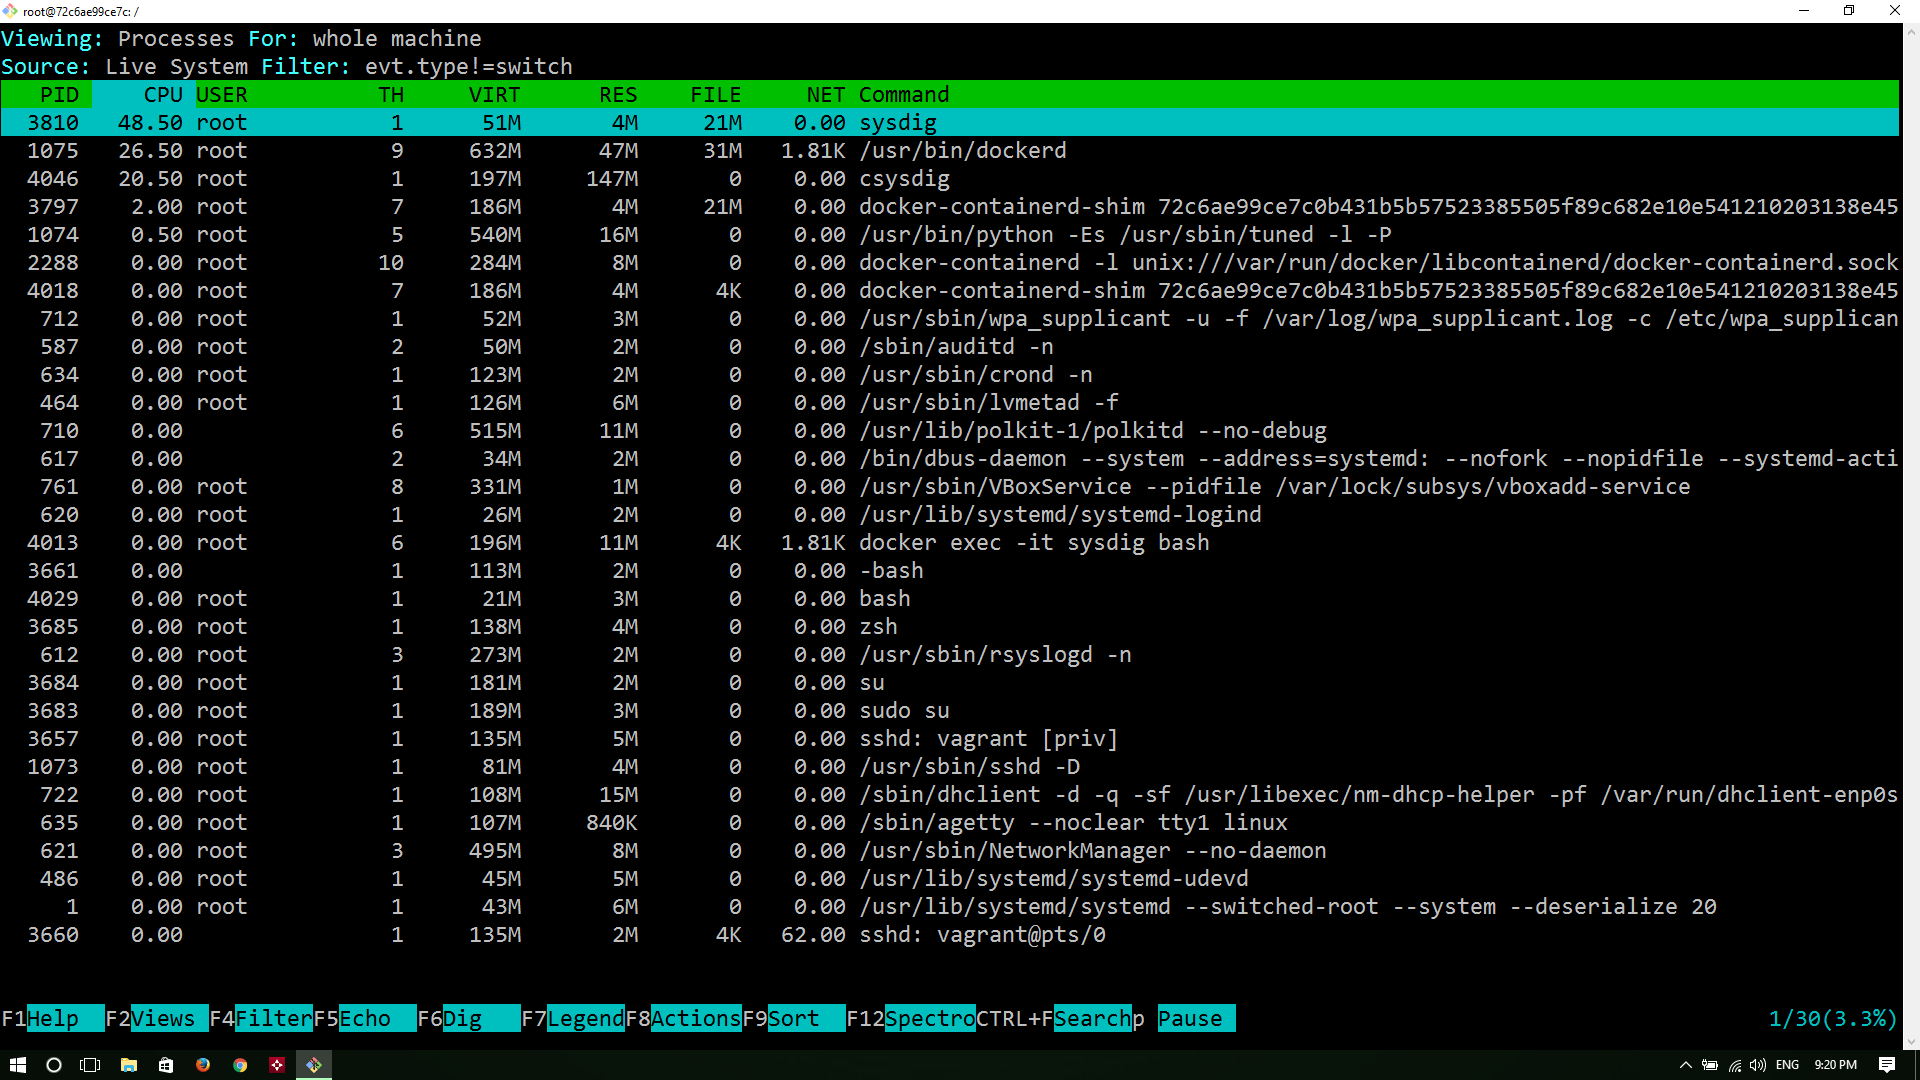Open Windows Start menu
The width and height of the screenshot is (1920, 1080).
click(17, 1065)
